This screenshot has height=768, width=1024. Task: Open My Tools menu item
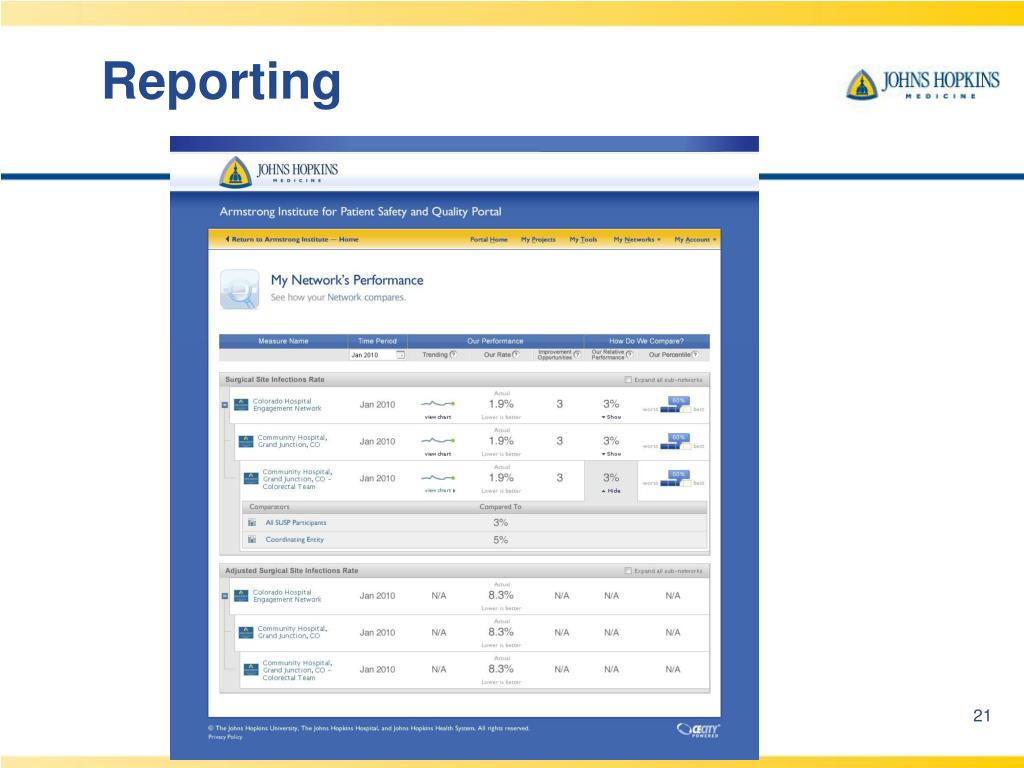pyautogui.click(x=583, y=240)
